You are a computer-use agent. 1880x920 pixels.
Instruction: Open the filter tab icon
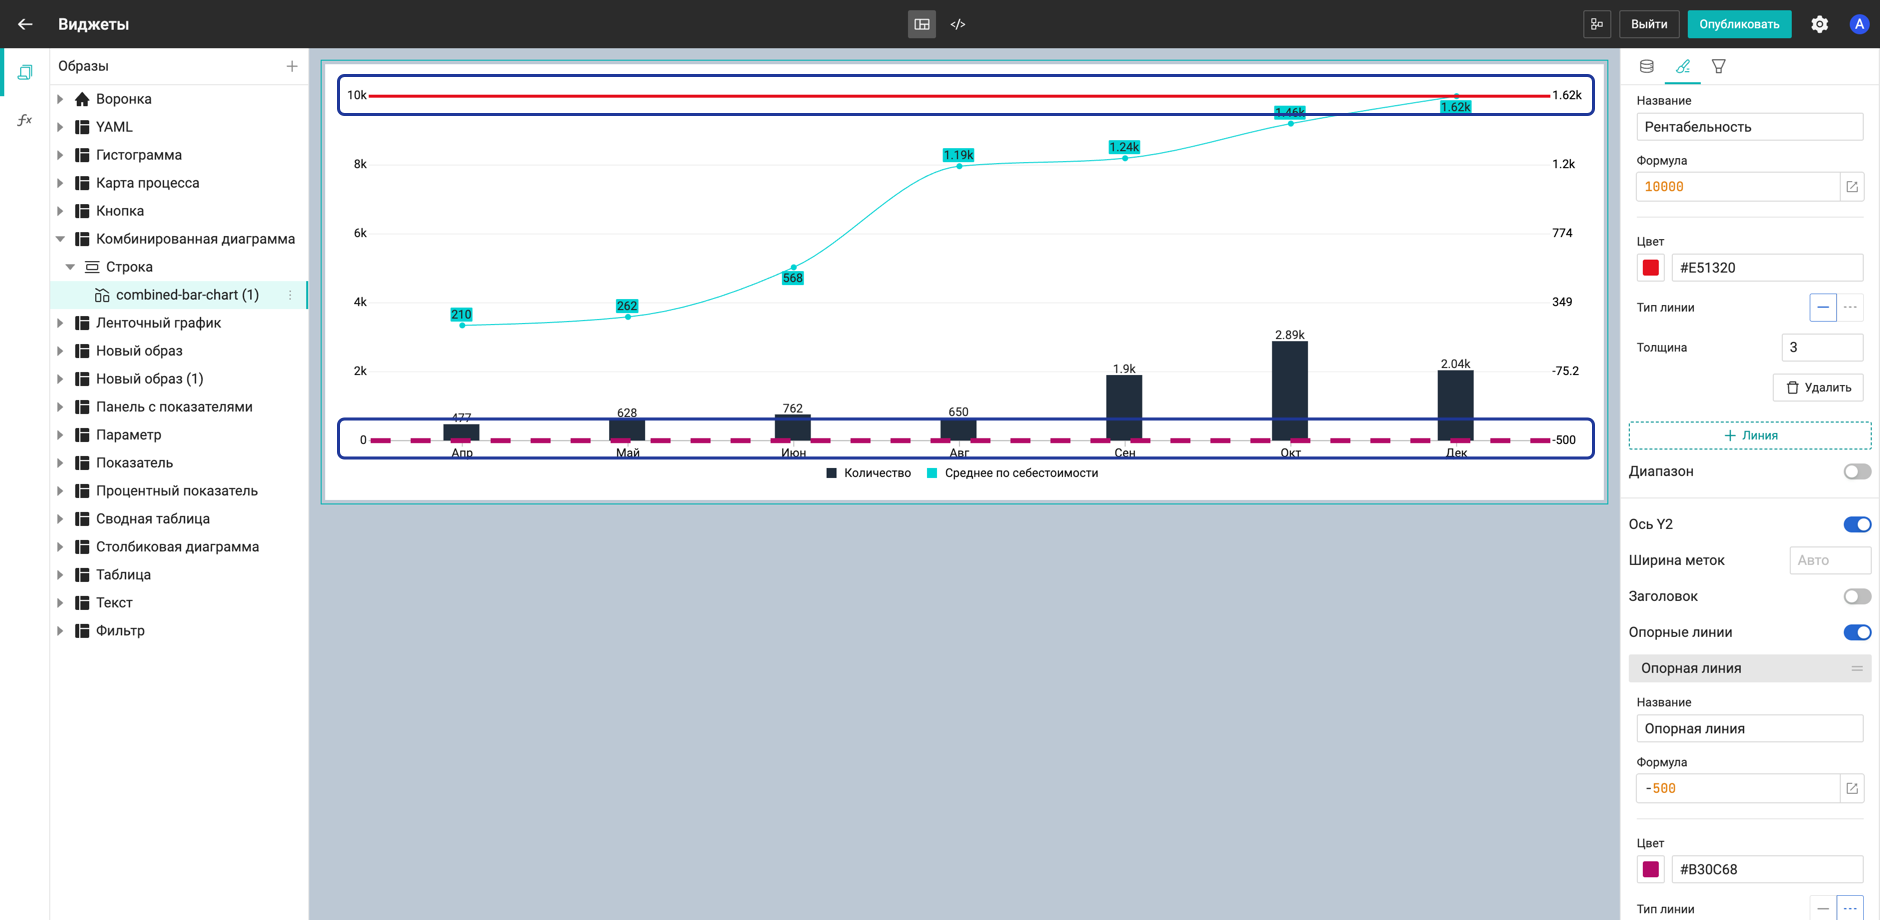pos(1718,66)
